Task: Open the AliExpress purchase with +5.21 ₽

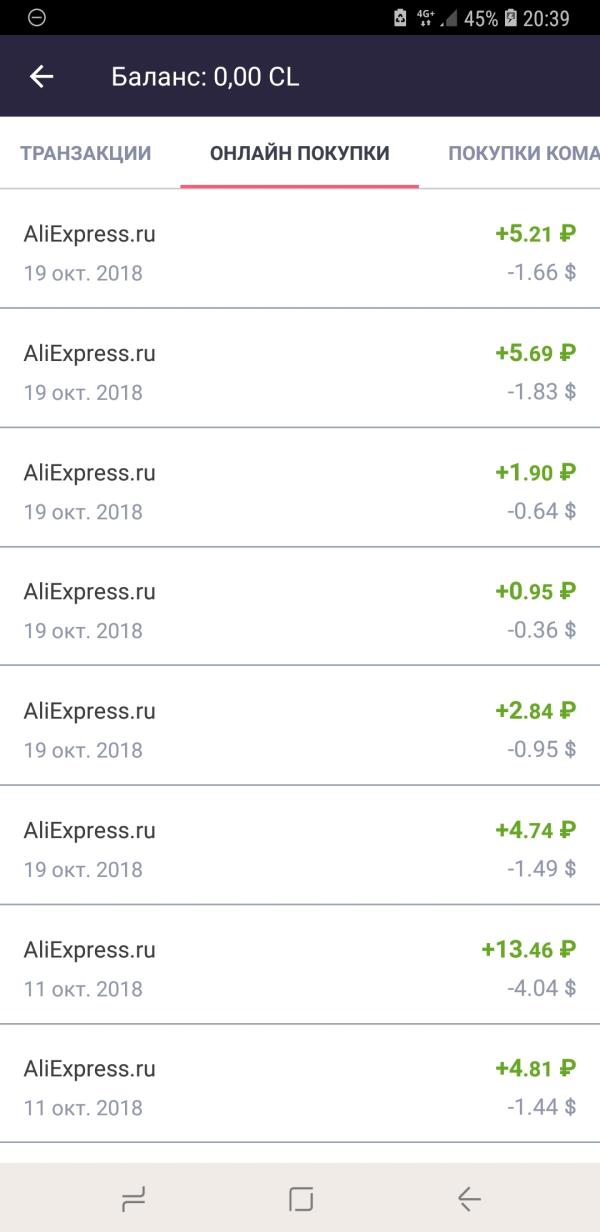Action: [x=300, y=249]
